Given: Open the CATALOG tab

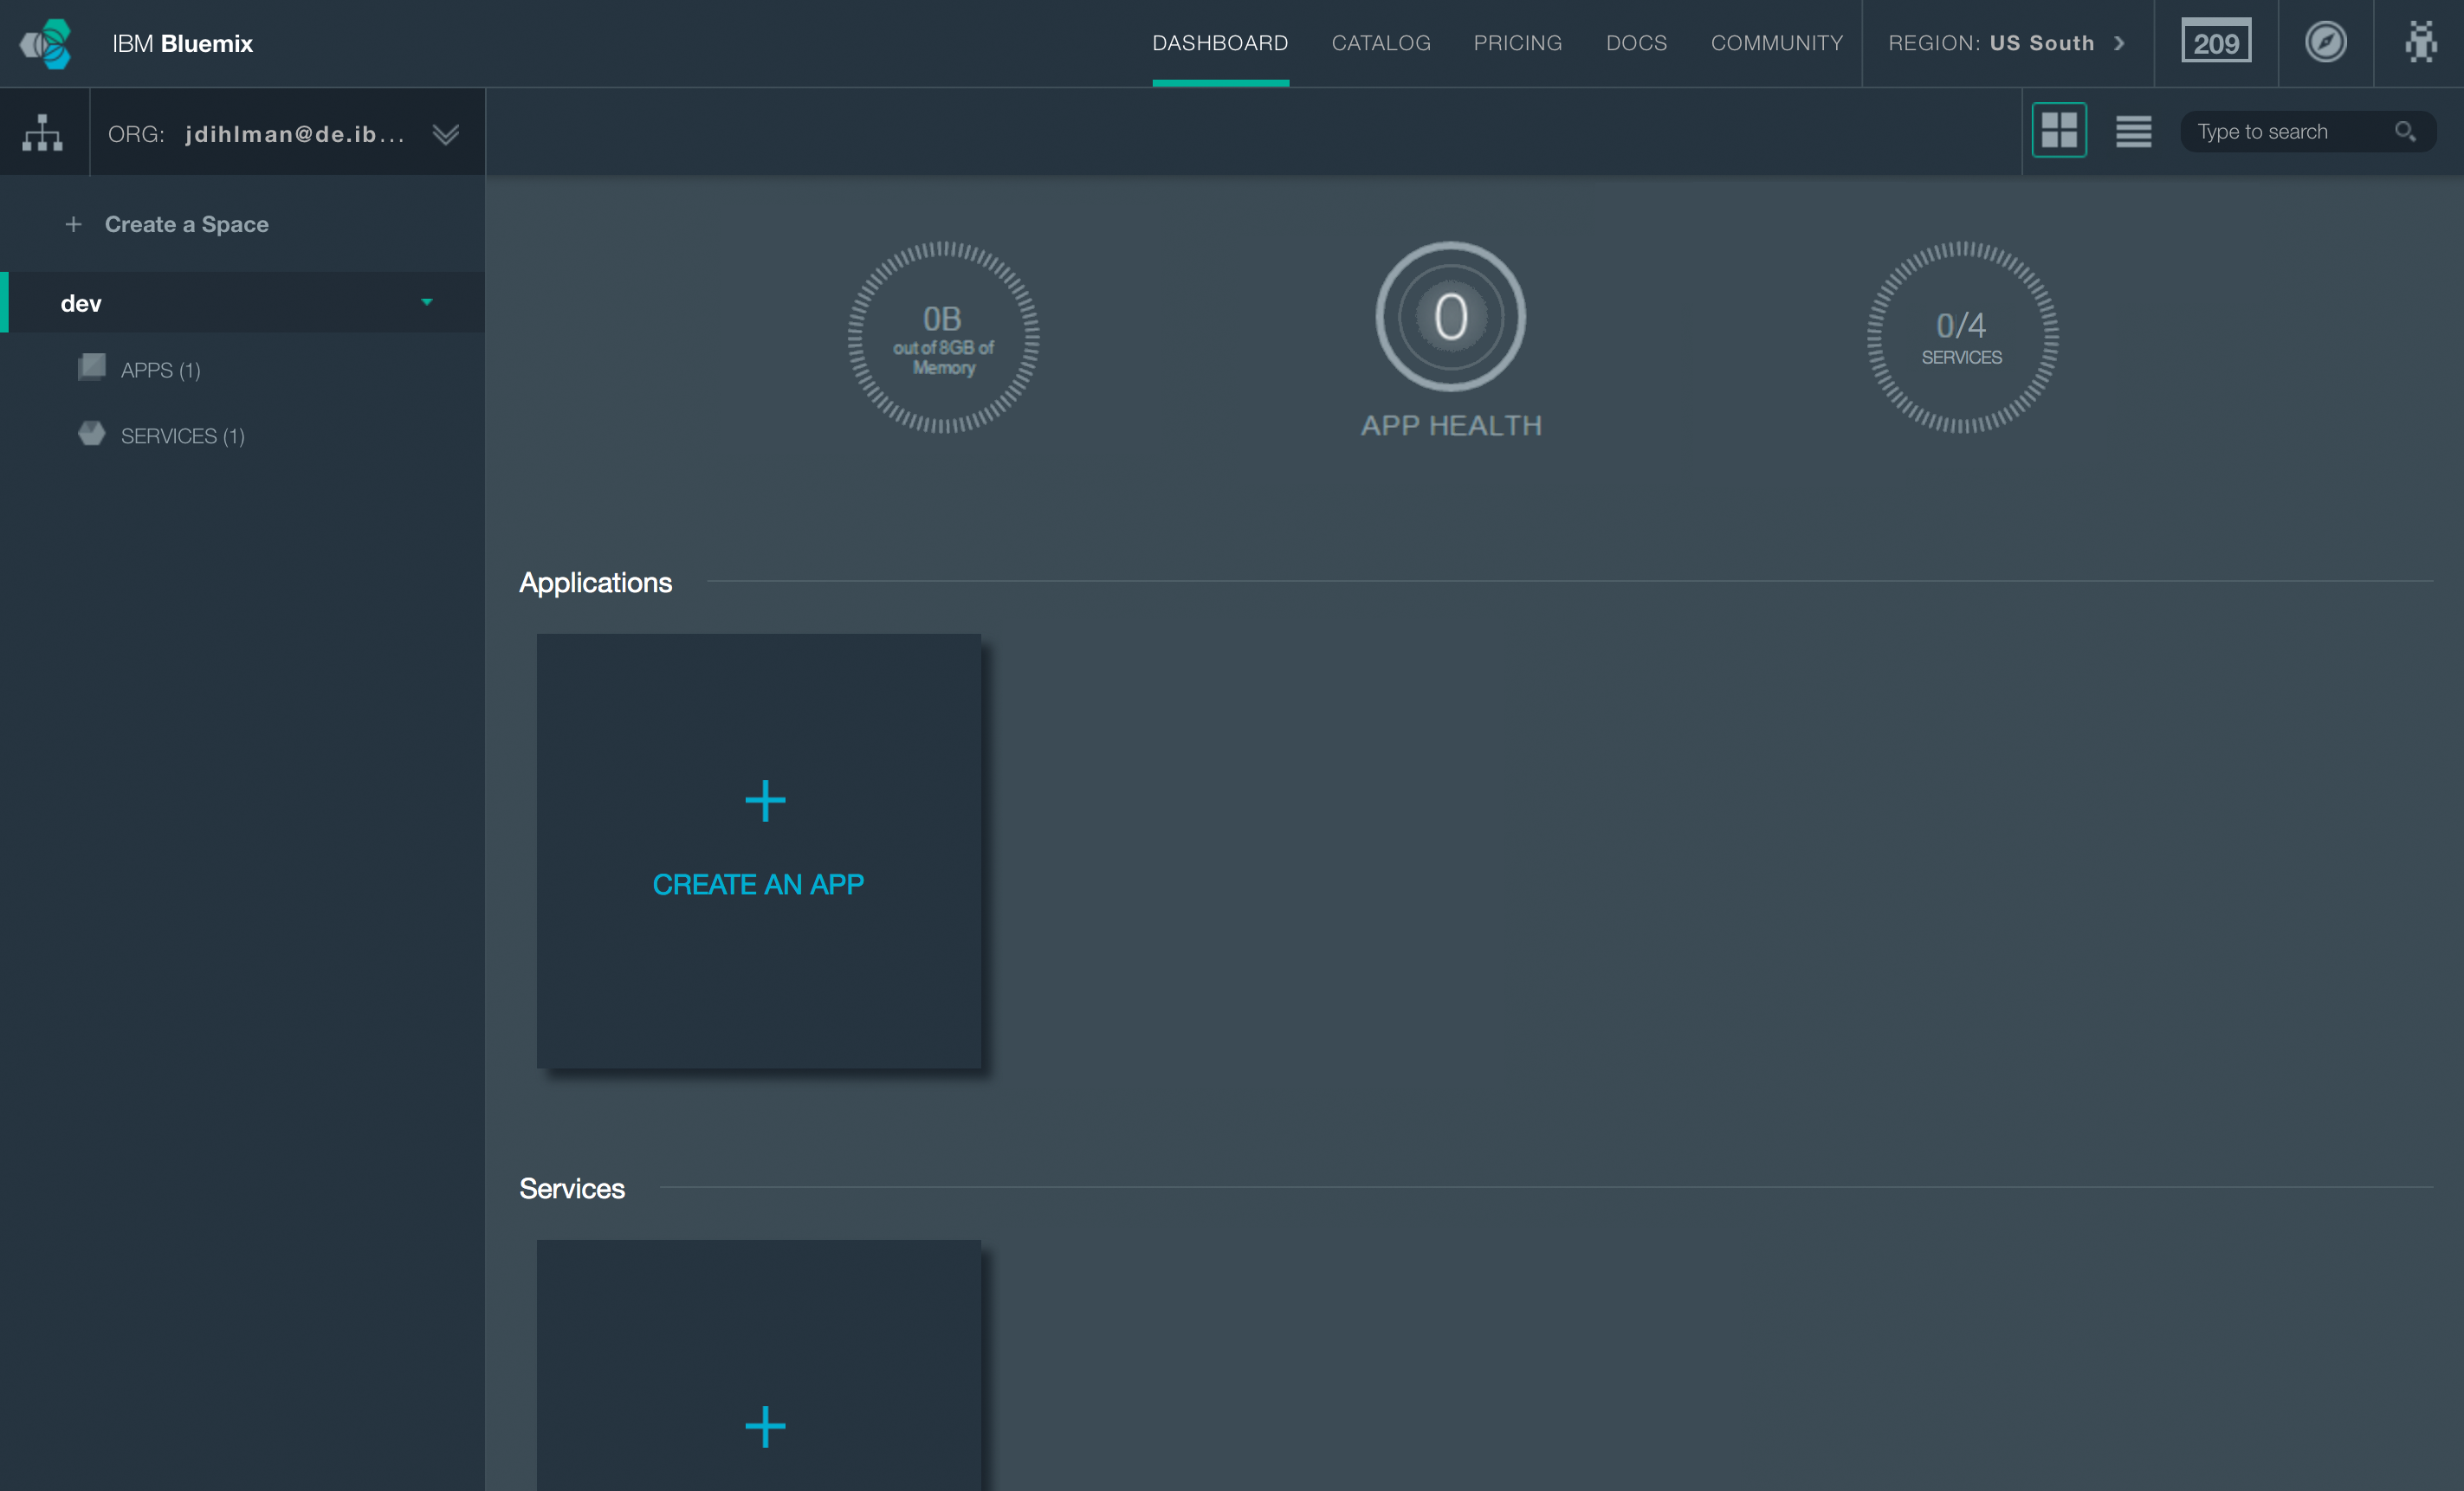Looking at the screenshot, I should (x=1380, y=43).
